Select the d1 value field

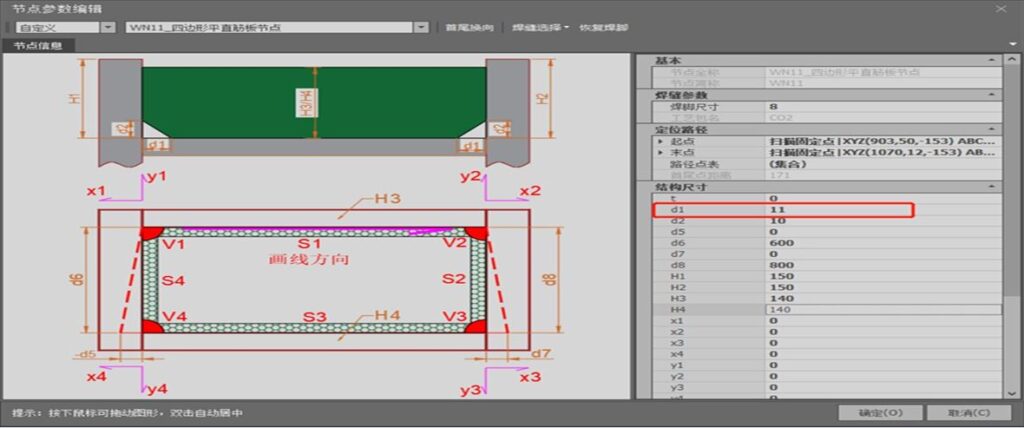pyautogui.click(x=839, y=210)
